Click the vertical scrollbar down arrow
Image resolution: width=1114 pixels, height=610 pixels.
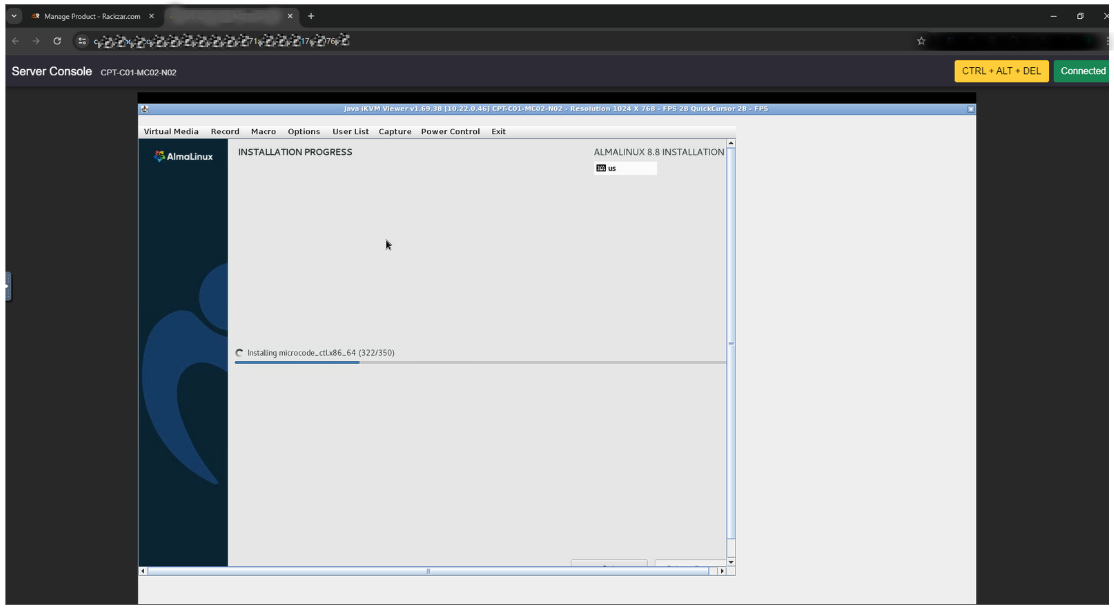pos(730,562)
